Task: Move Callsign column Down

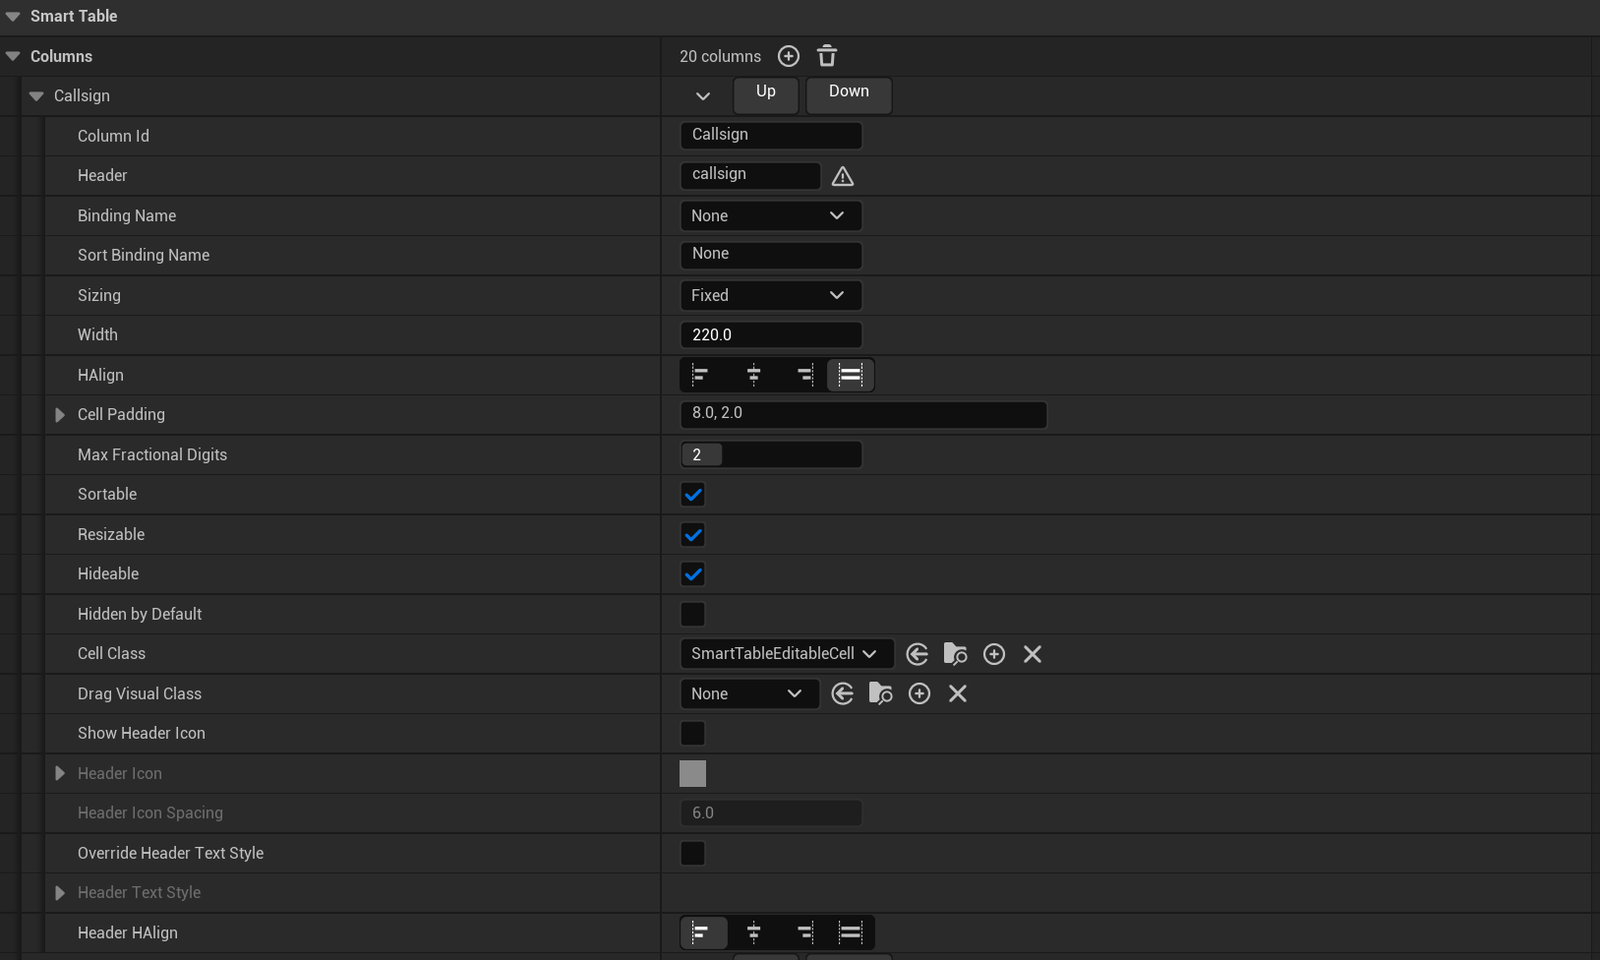Action: (849, 95)
